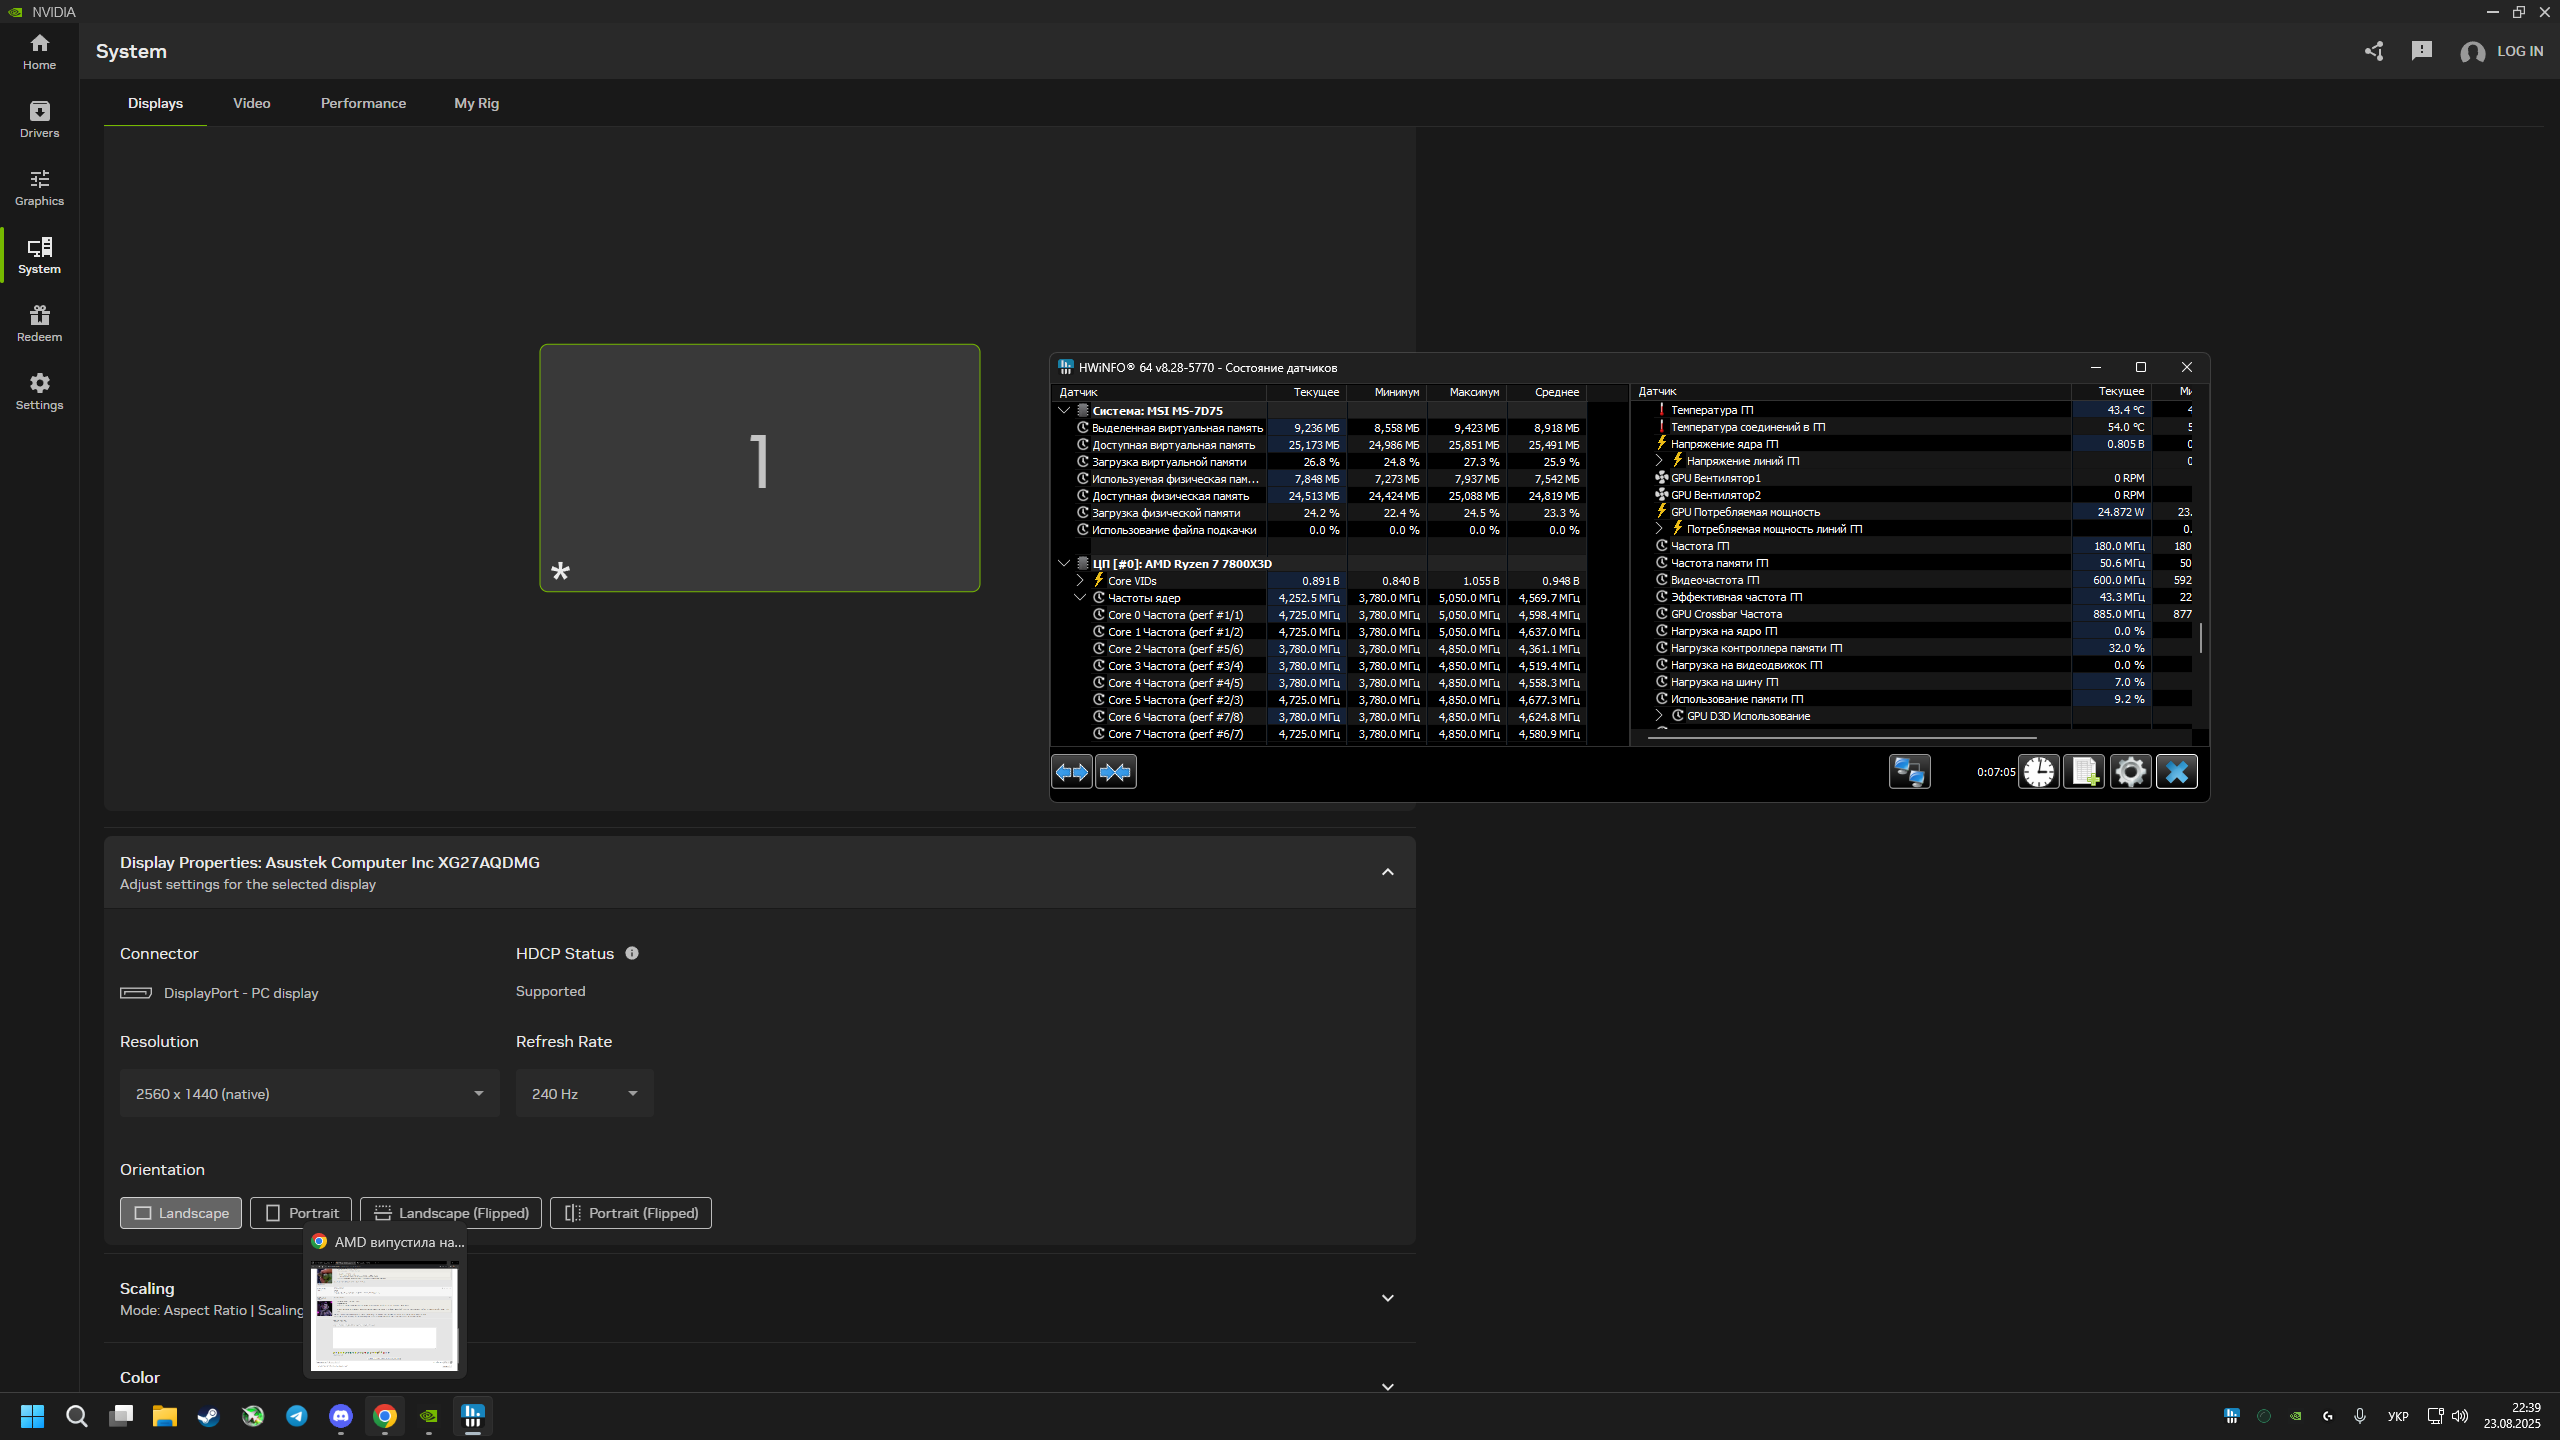The image size is (2560, 1440).
Task: Expand the Color section
Action: 1388,1387
